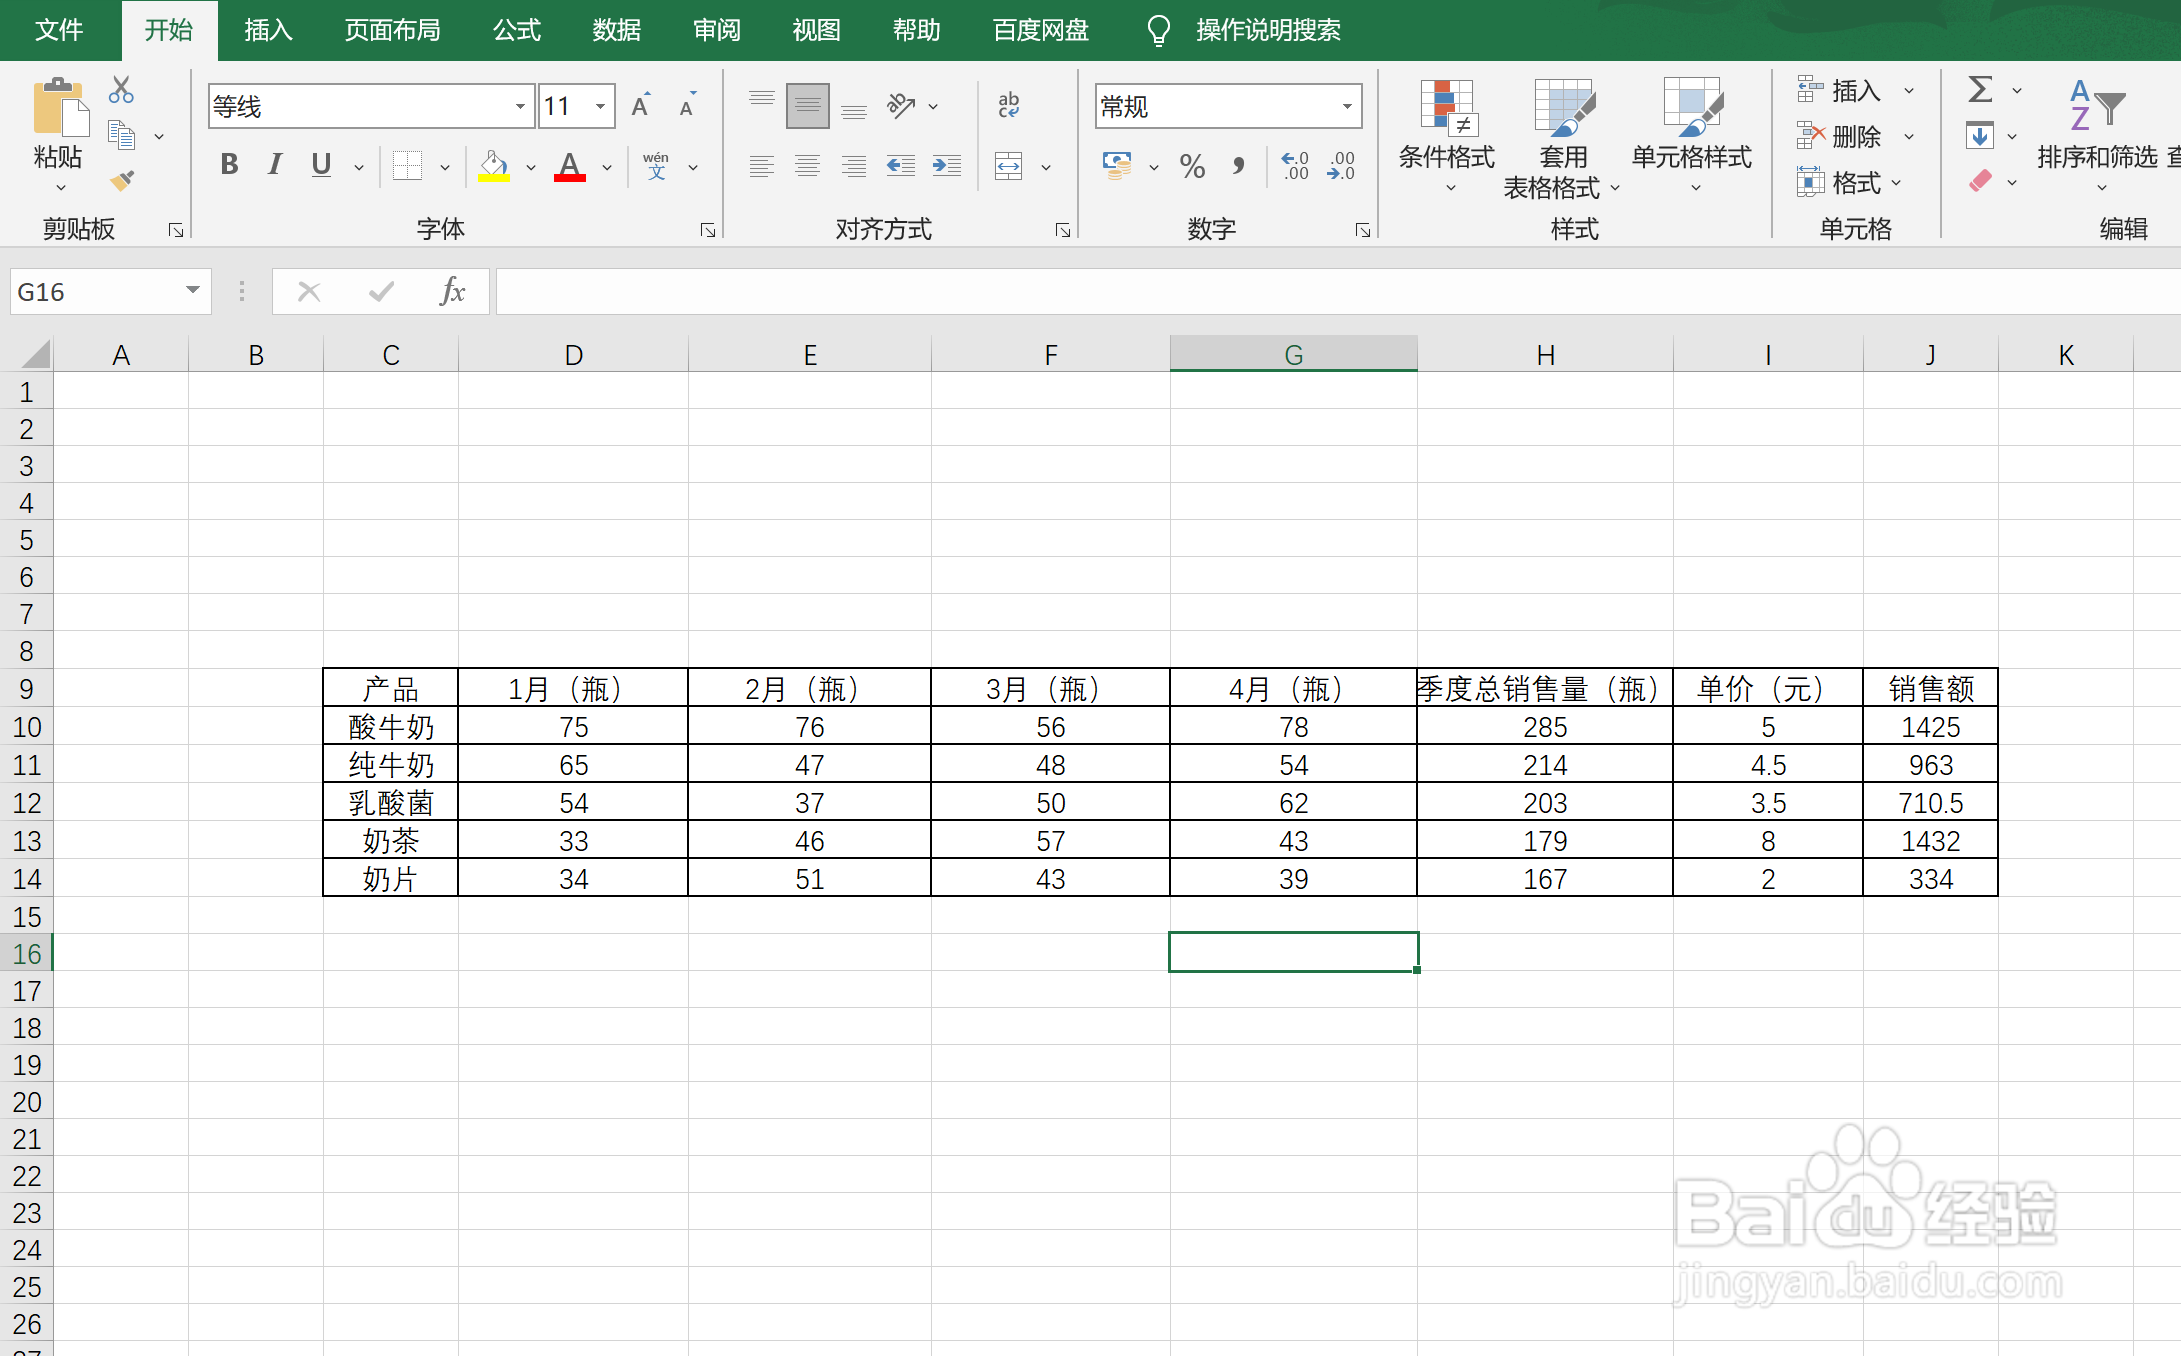Switch to the 插入 tab
The height and width of the screenshot is (1356, 2181).
(x=269, y=30)
